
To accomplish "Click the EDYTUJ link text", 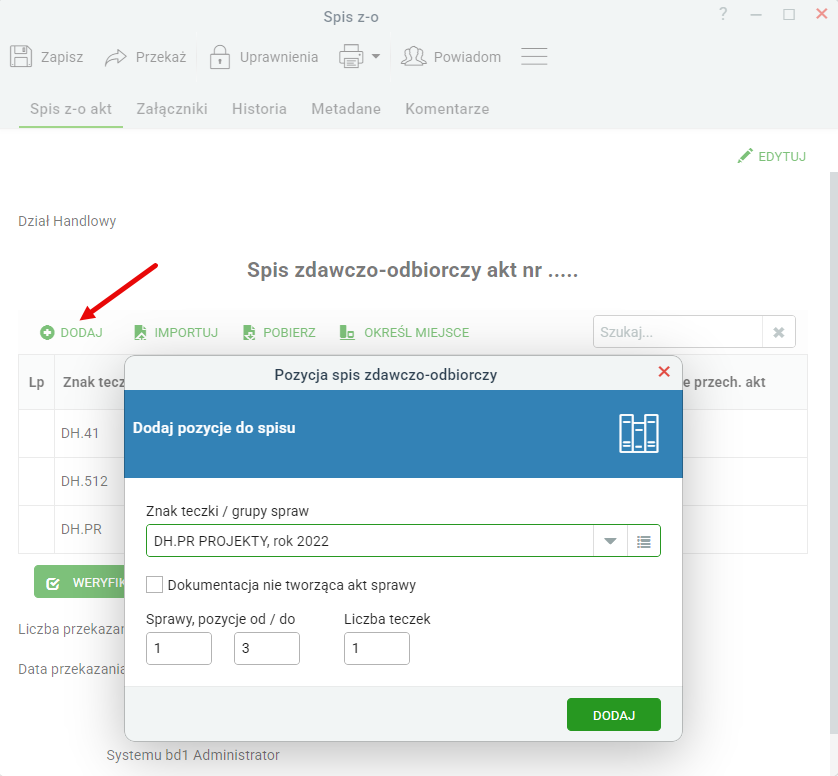I will point(782,157).
